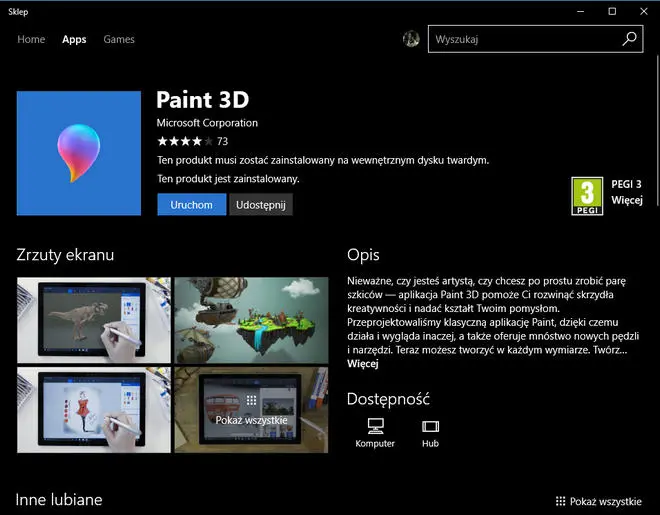
Task: Click the Inne lubiane heading
Action: 59,500
